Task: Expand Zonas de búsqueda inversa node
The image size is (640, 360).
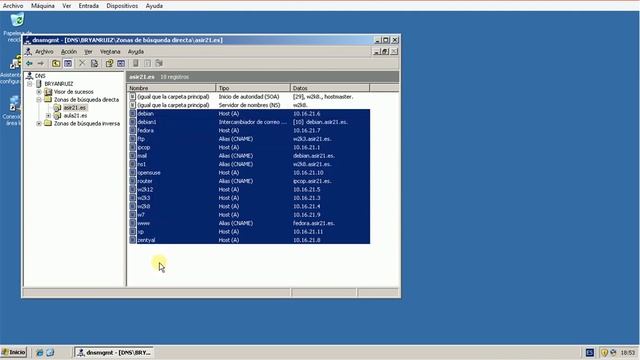Action: click(x=39, y=124)
